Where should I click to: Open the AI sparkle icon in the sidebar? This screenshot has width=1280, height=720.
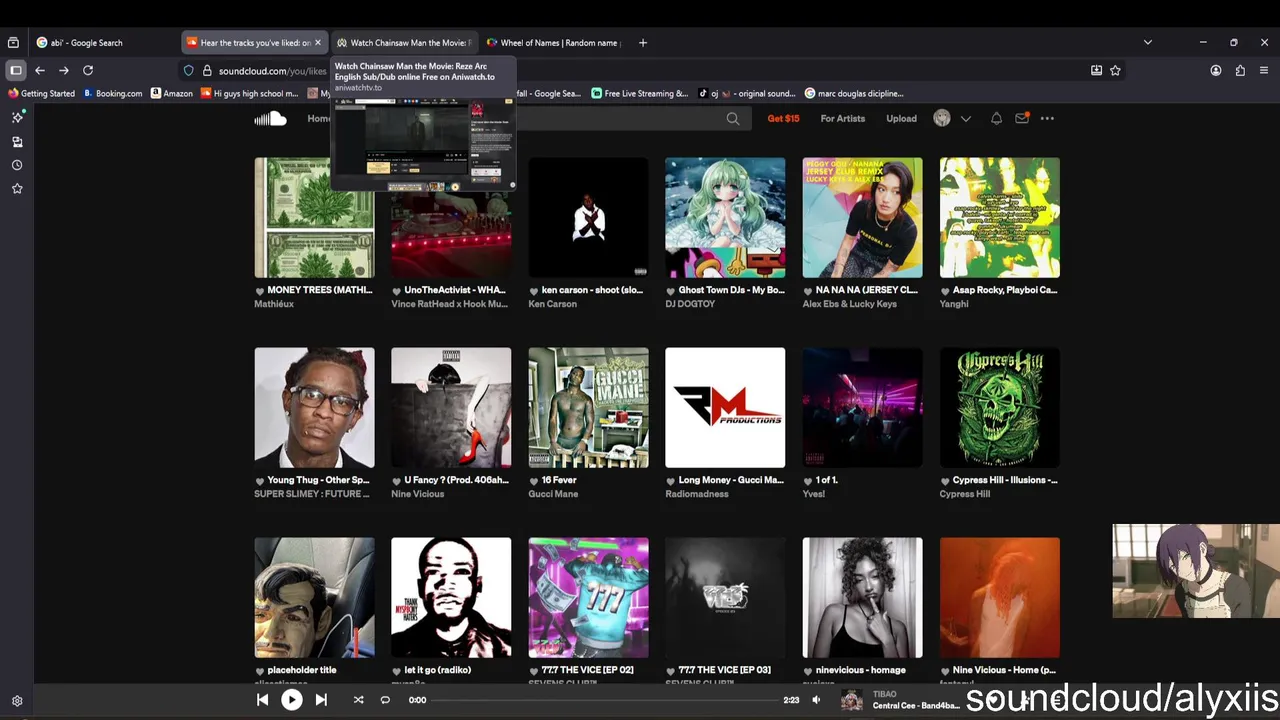pyautogui.click(x=17, y=117)
